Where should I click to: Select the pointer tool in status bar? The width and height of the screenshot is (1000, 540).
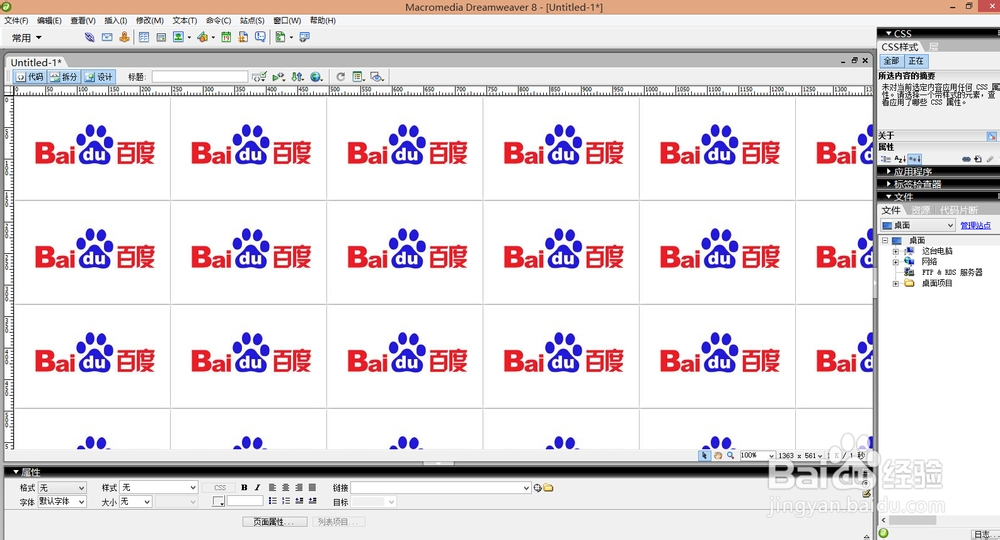tap(704, 455)
